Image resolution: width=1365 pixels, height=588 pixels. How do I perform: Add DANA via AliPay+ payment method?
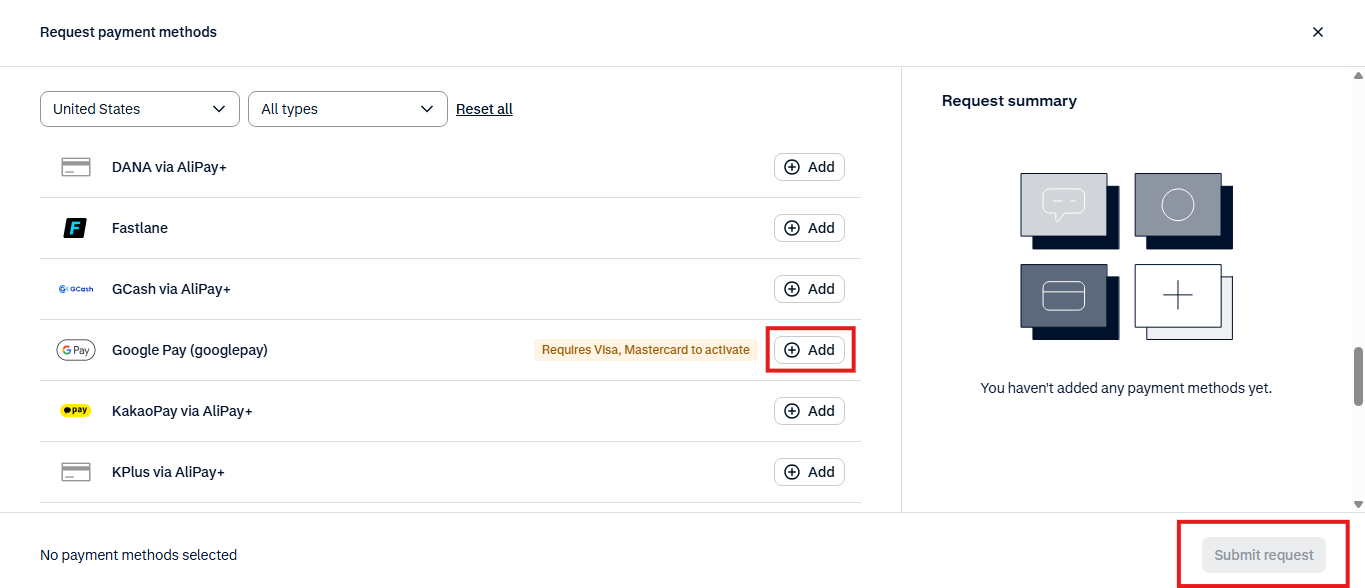pyautogui.click(x=809, y=167)
